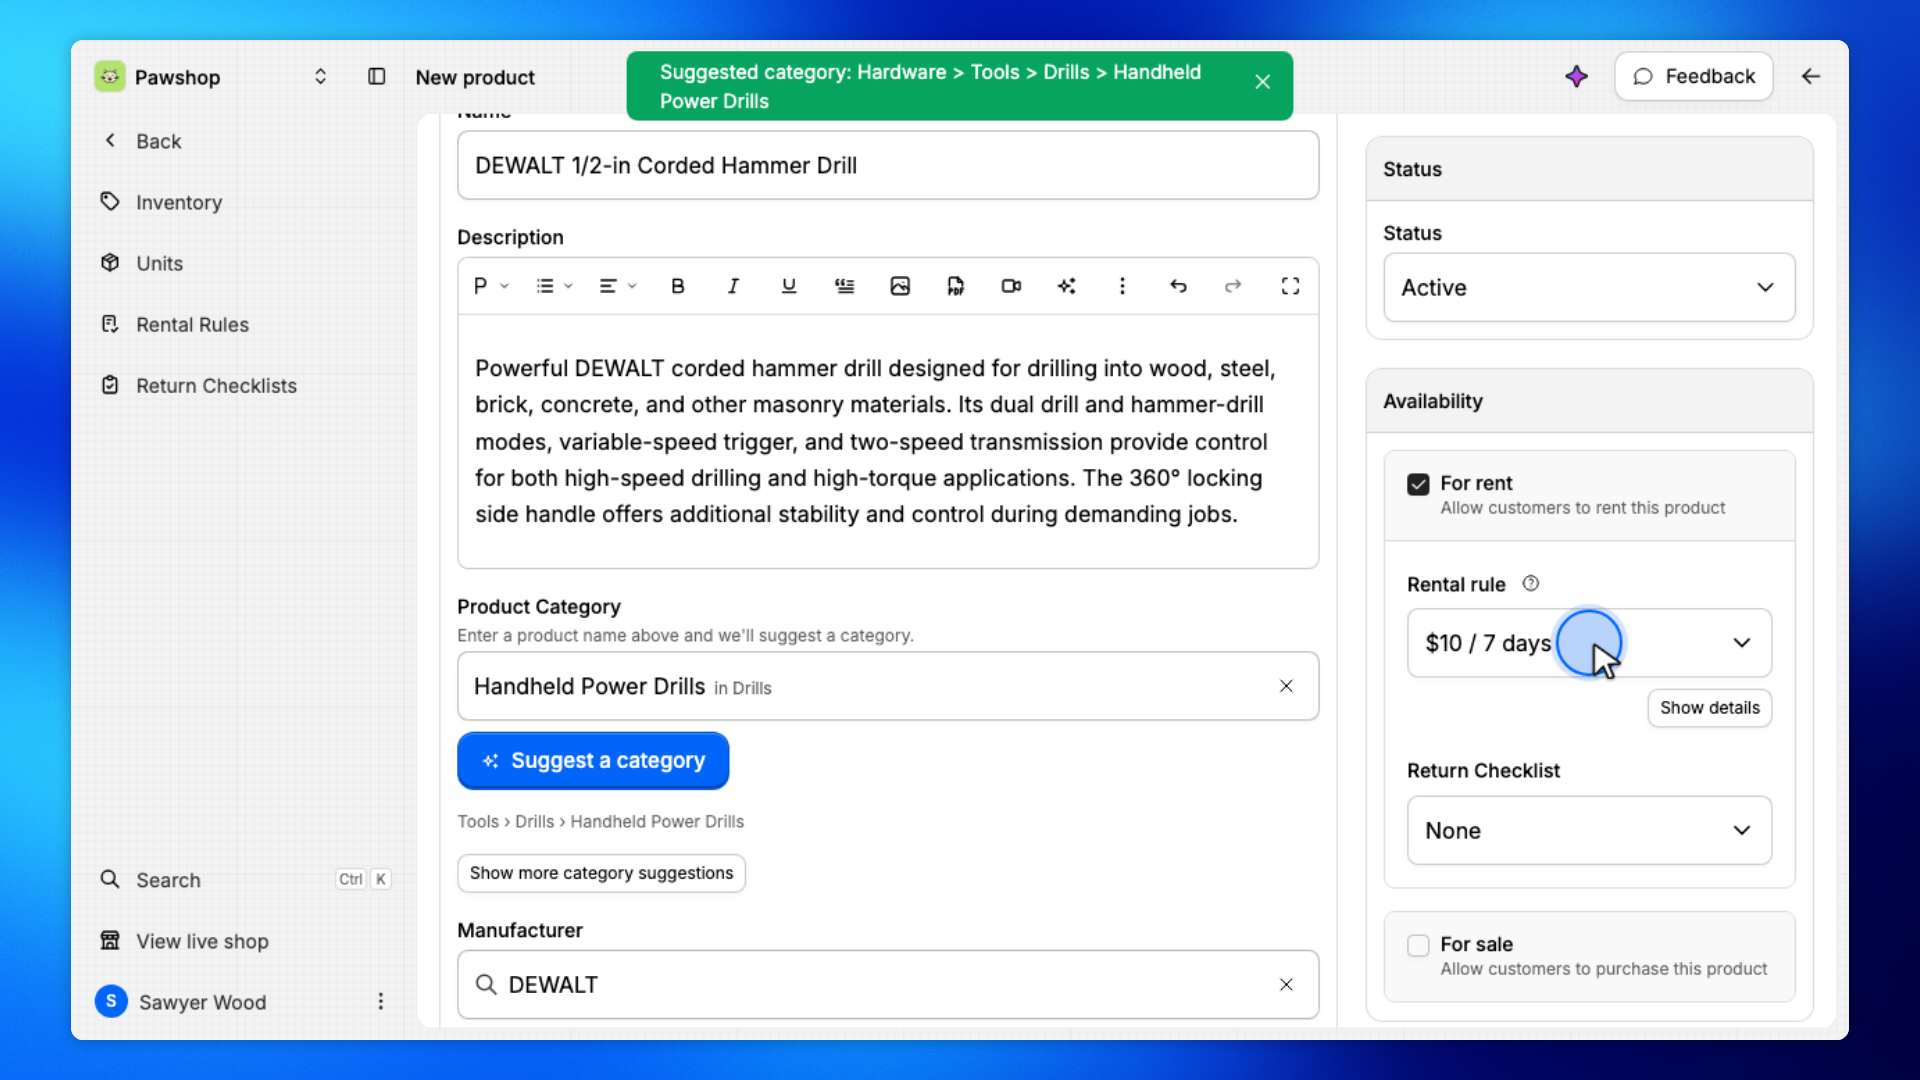Open the Status dropdown set to Active
The image size is (1920, 1080).
click(x=1589, y=288)
